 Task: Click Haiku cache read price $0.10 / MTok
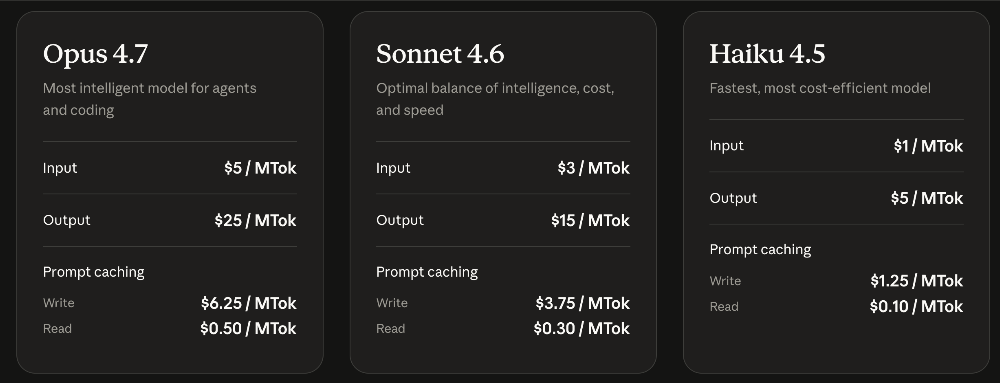pos(916,307)
